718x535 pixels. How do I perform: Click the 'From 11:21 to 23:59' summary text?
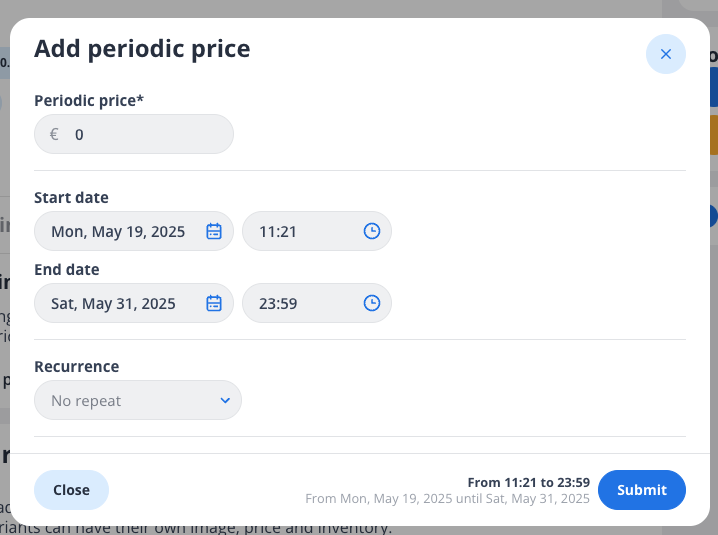click(x=528, y=482)
